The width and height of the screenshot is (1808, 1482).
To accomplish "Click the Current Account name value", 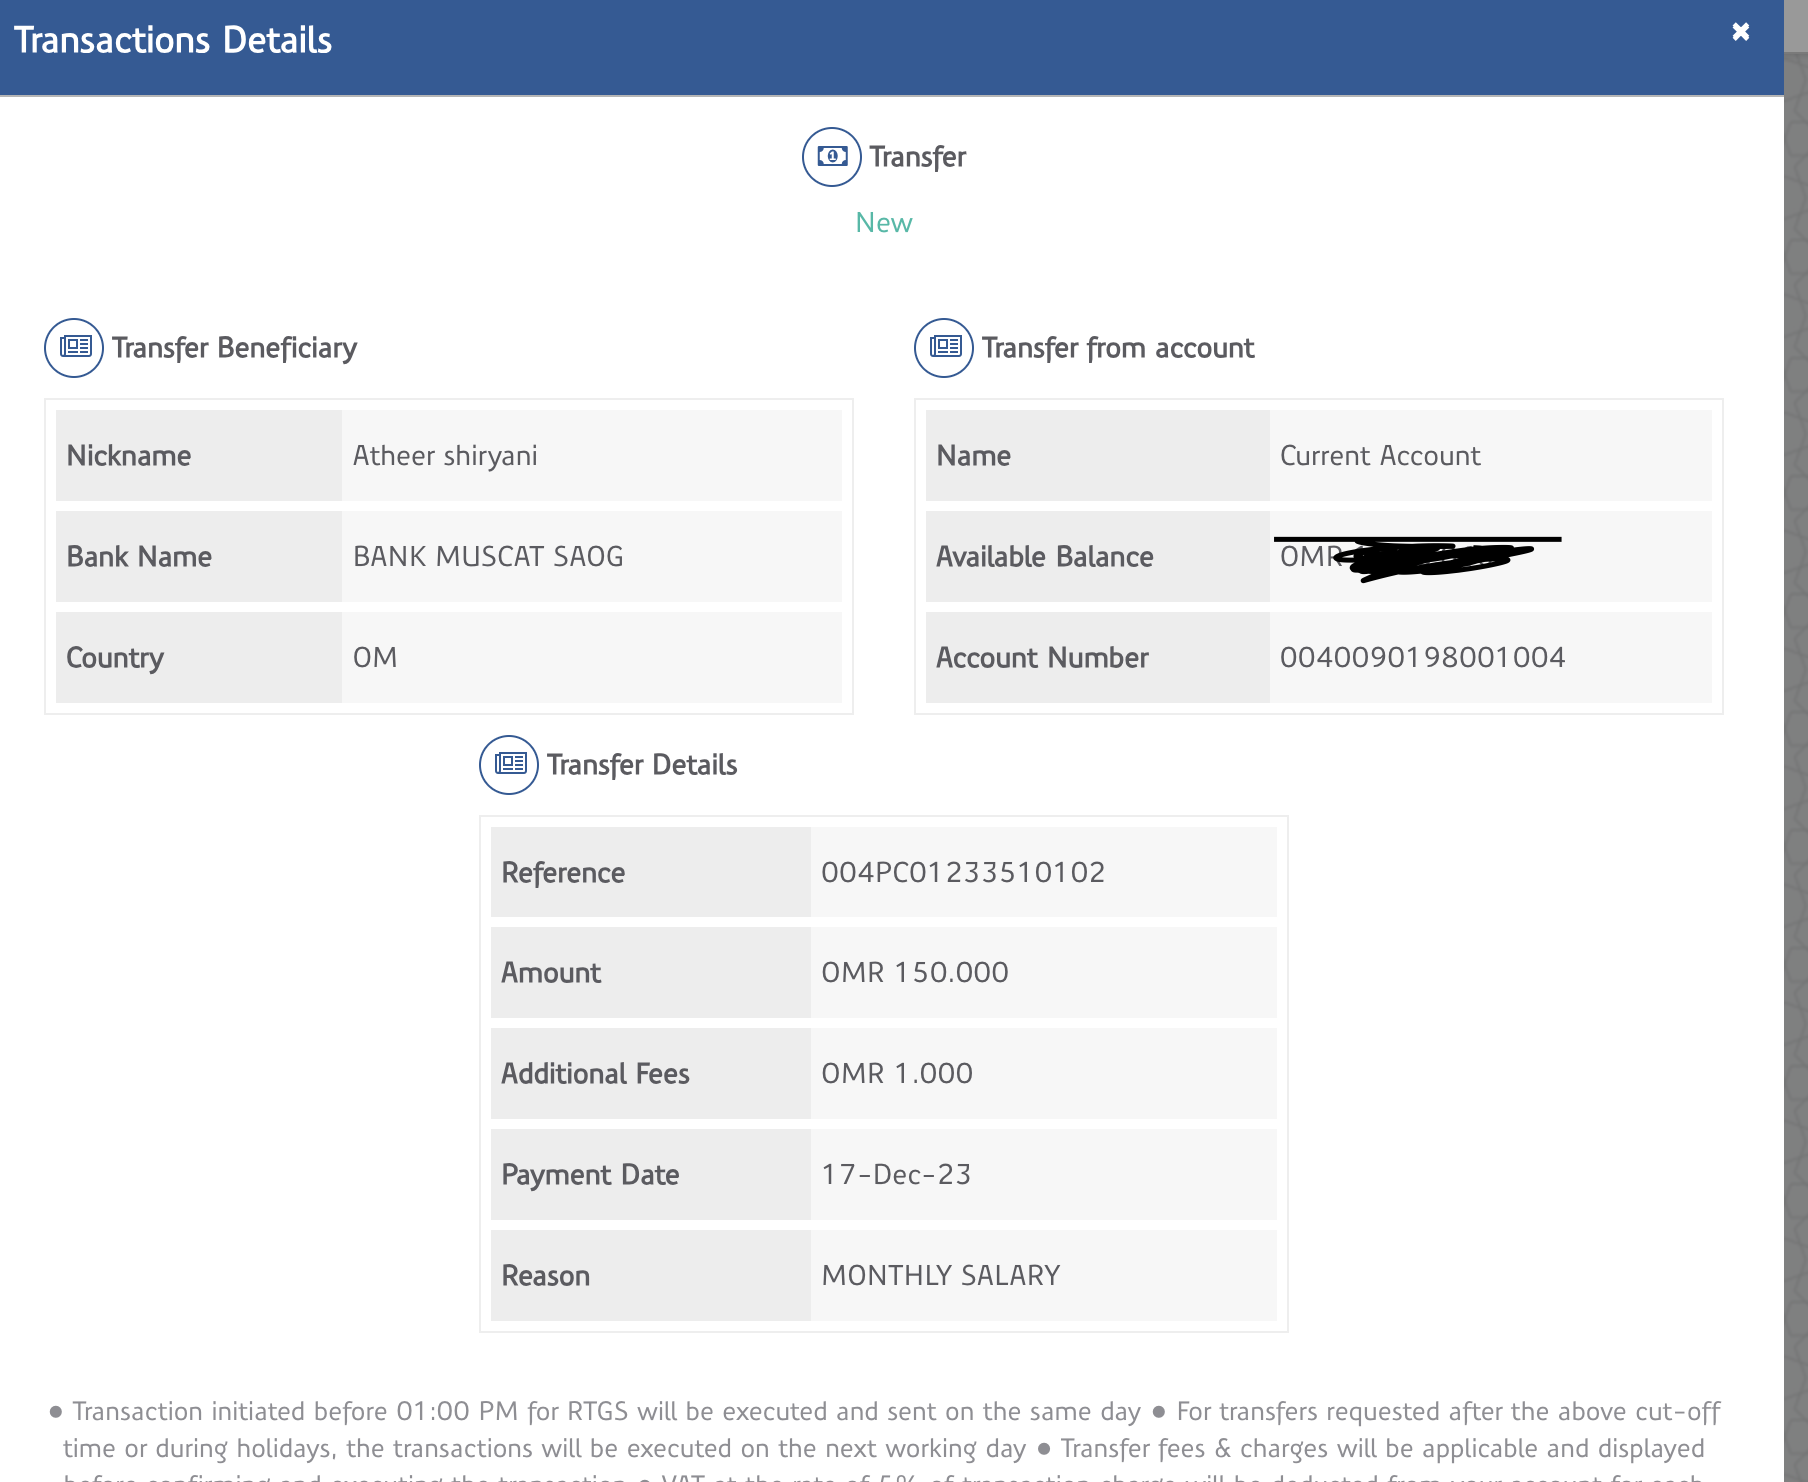I will (1379, 456).
